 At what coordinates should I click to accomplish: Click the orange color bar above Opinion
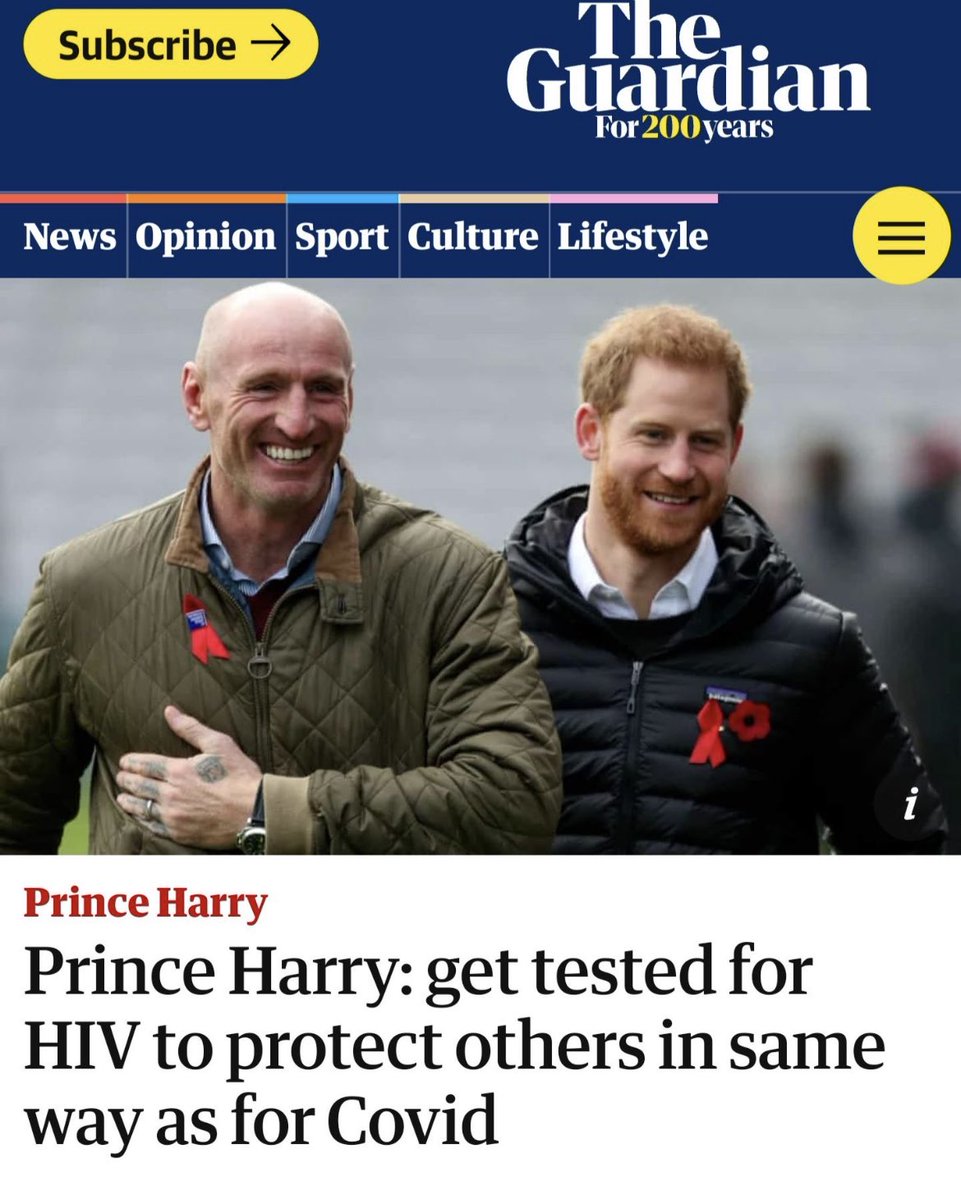point(206,198)
